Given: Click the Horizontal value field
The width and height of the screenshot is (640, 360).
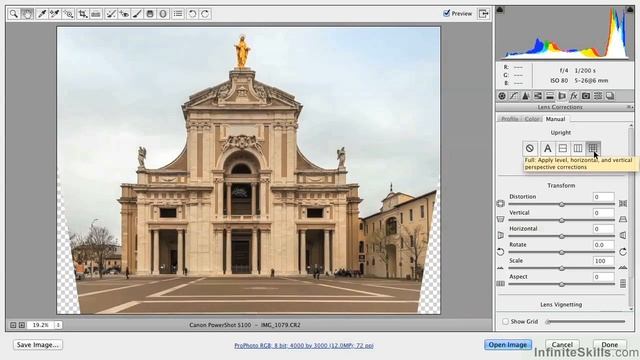Looking at the screenshot, I should 603,229.
